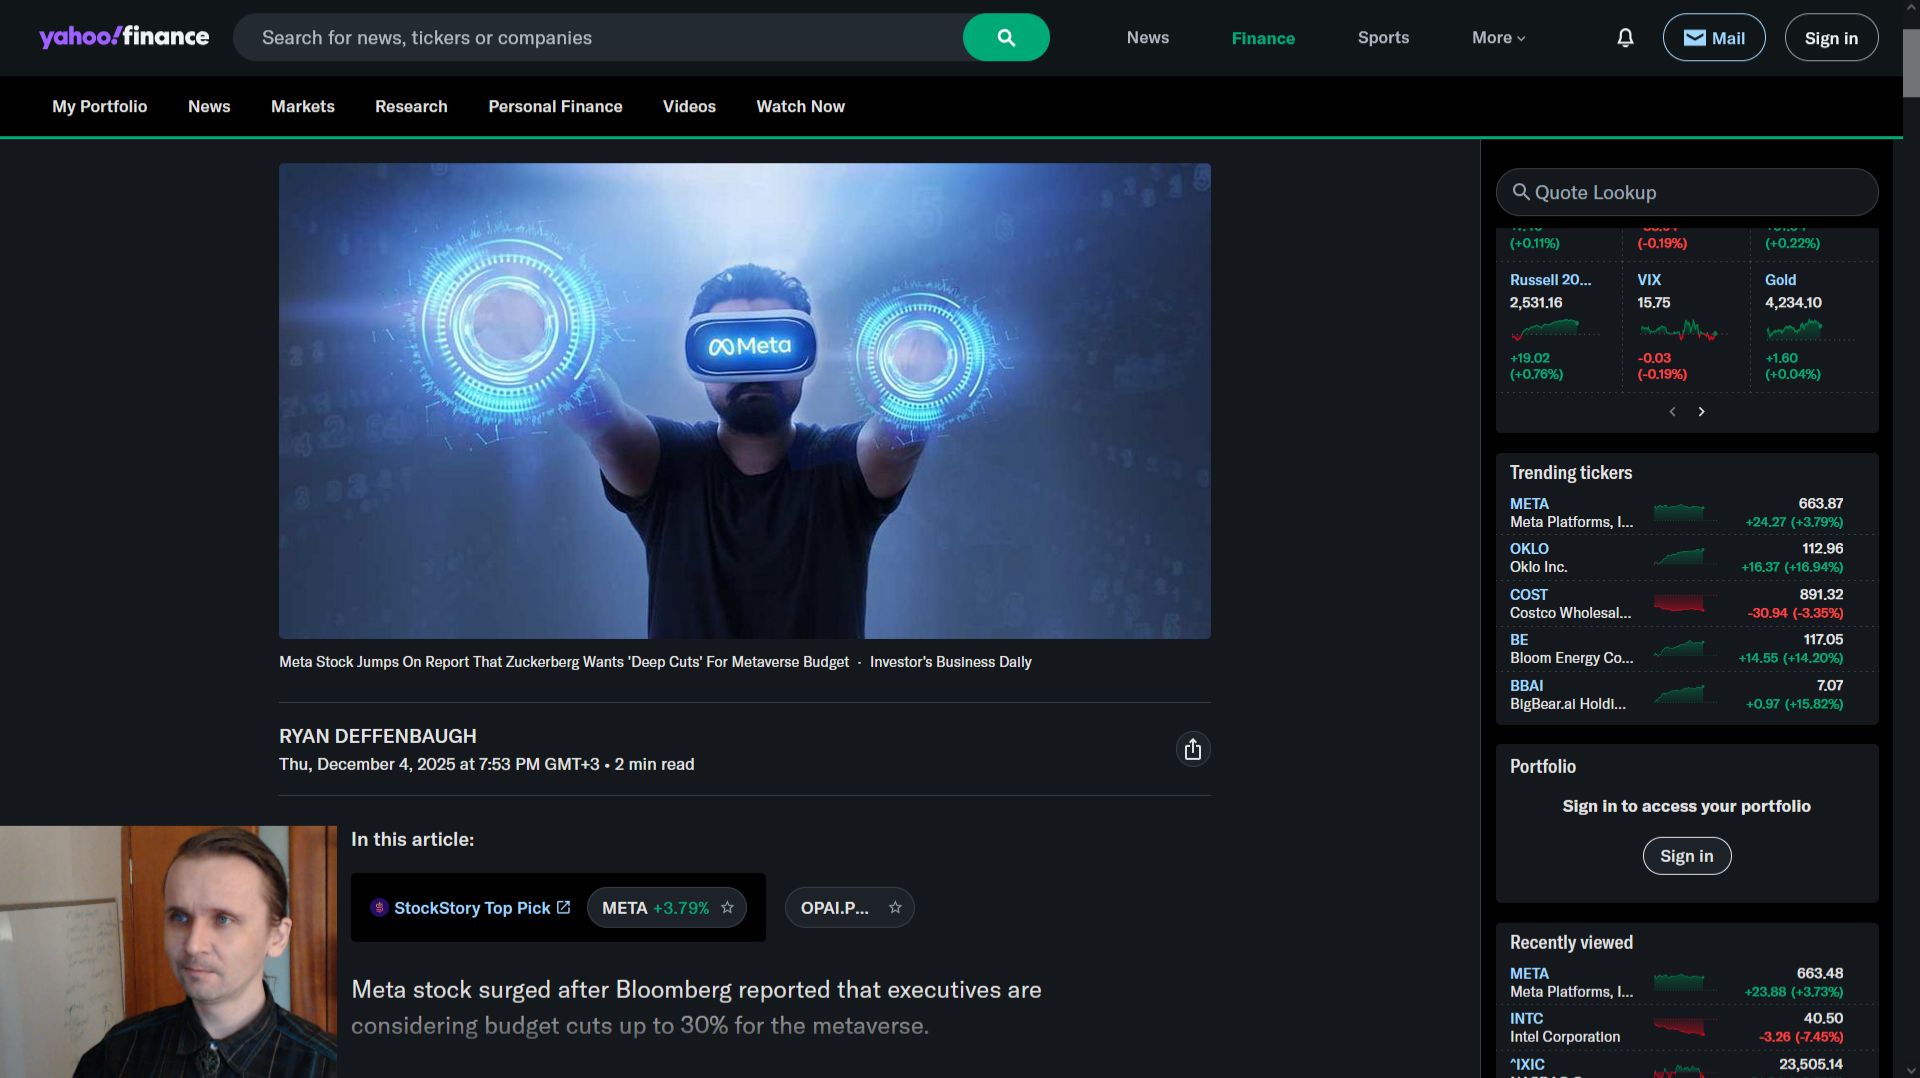Open the Watch Now tab
Screen dimensions: 1920x1078
[x=800, y=107]
